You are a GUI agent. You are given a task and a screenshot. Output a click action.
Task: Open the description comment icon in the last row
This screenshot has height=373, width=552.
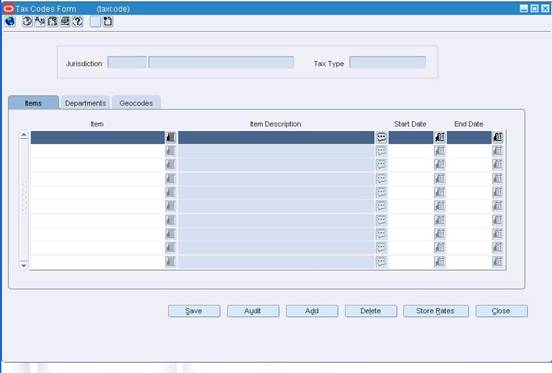pyautogui.click(x=381, y=261)
